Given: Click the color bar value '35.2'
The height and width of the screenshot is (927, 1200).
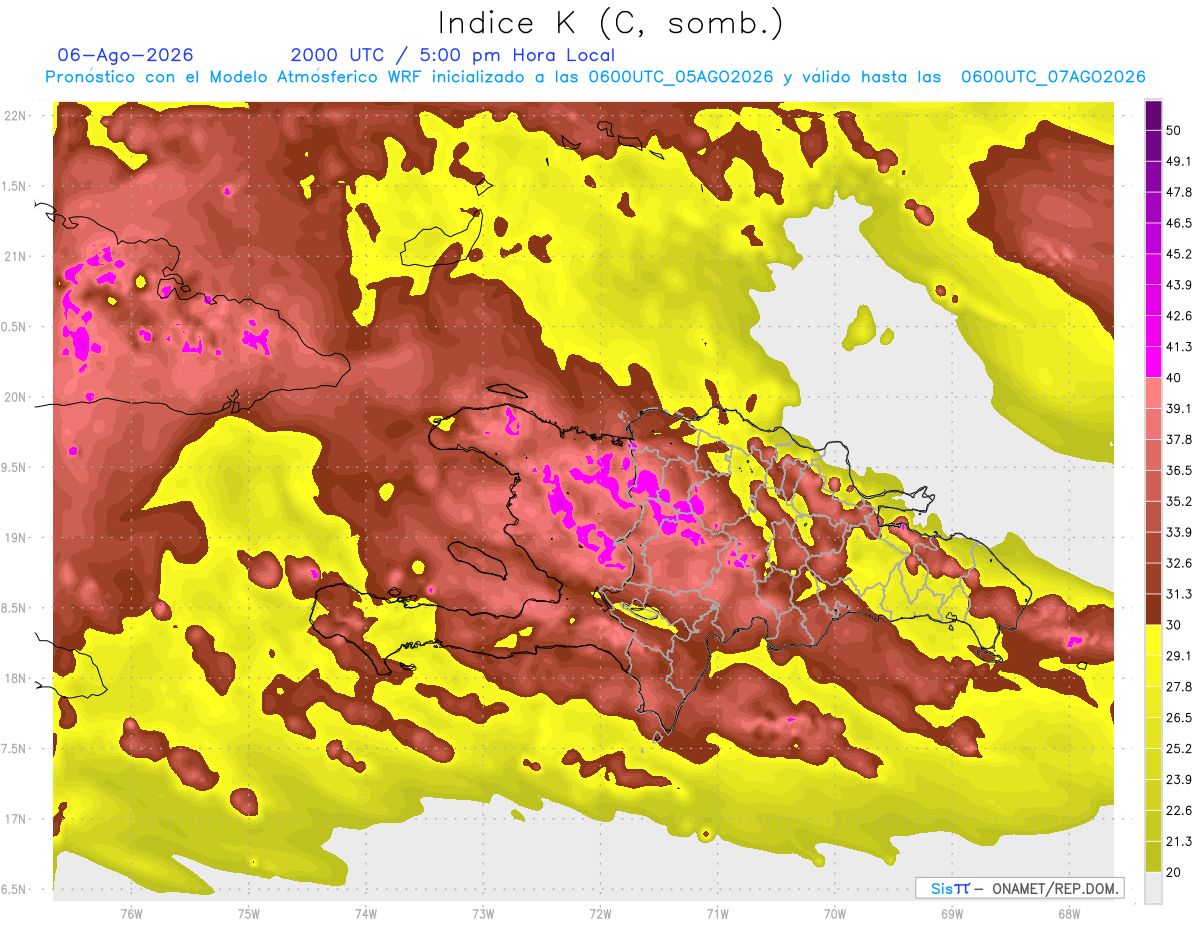Looking at the screenshot, I should pyautogui.click(x=1179, y=501).
